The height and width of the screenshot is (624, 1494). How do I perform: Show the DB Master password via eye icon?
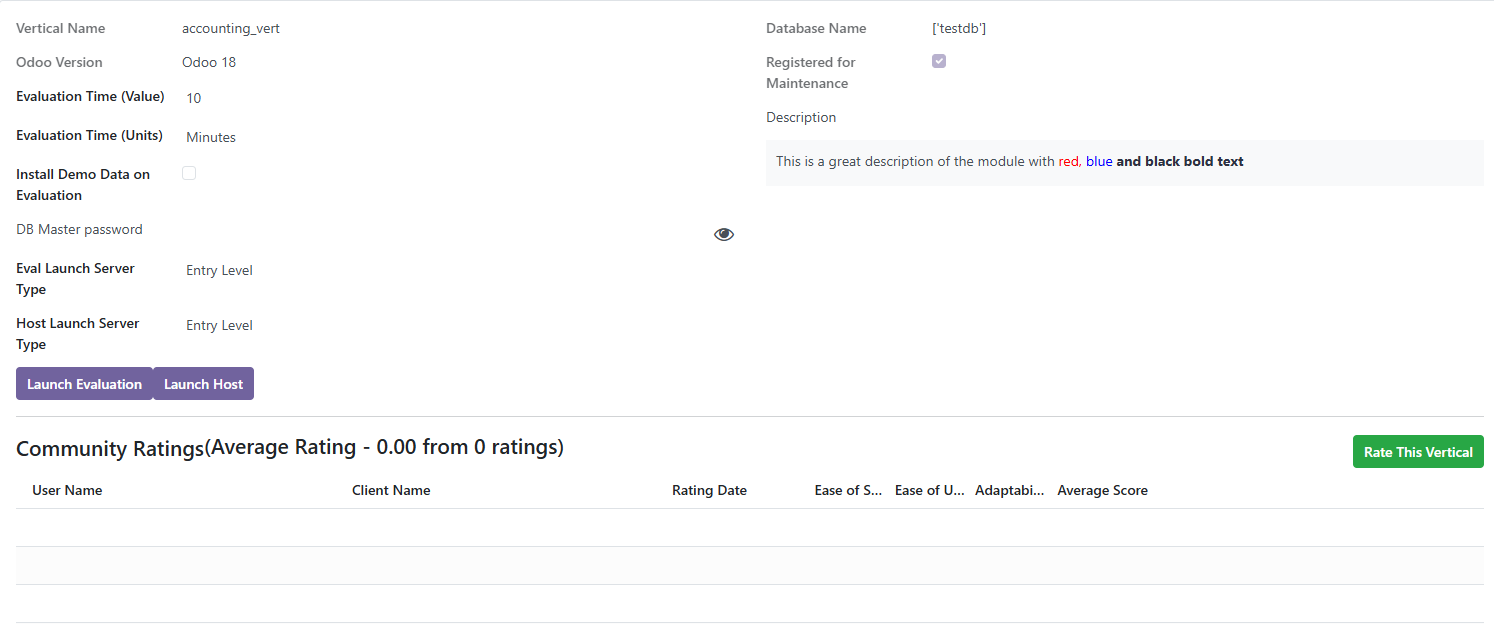click(724, 234)
